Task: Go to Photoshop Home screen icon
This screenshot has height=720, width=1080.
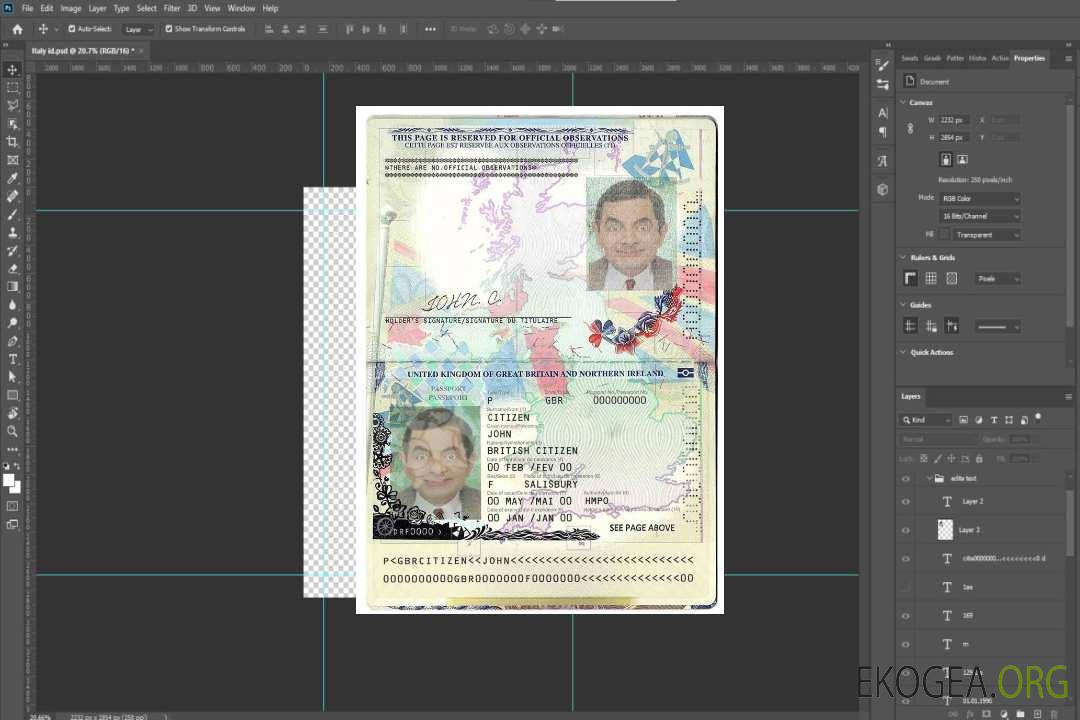Action: coord(17,29)
